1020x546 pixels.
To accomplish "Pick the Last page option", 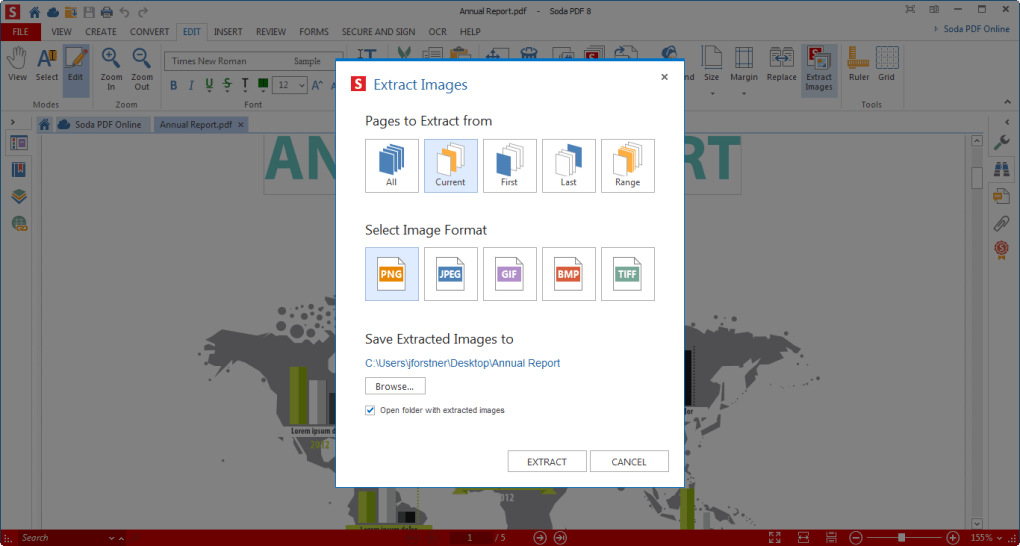I will (x=568, y=166).
